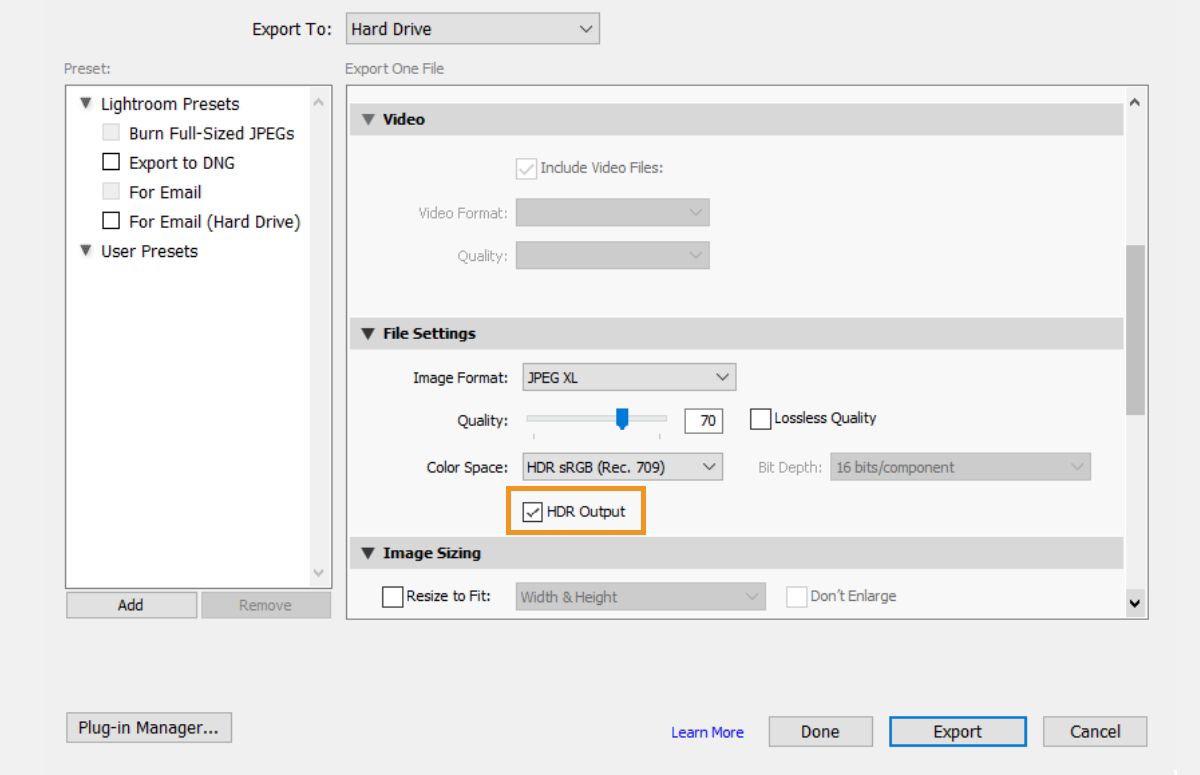Expand the Lightroom Presets group
Screen dimensions: 1200x775
tap(85, 104)
